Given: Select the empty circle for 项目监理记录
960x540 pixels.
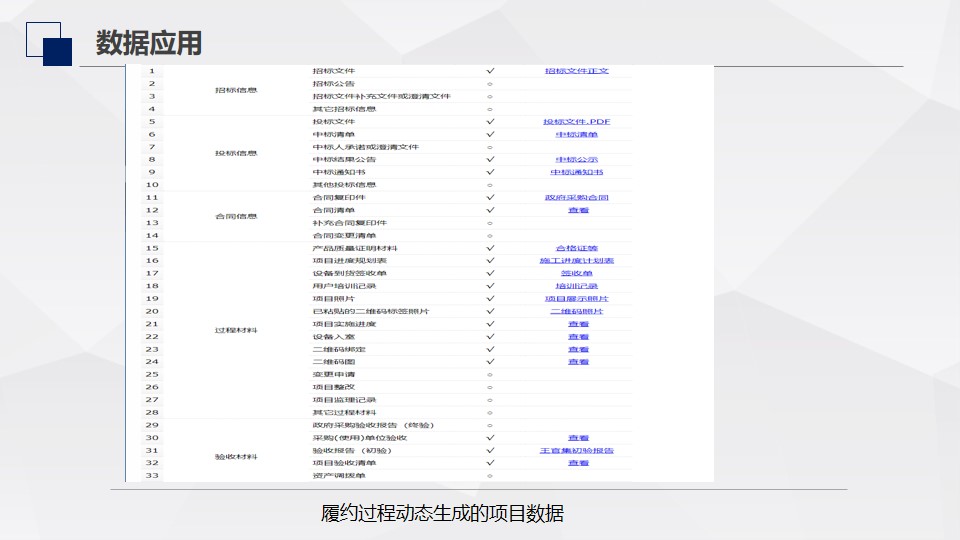Looking at the screenshot, I should coord(490,400).
